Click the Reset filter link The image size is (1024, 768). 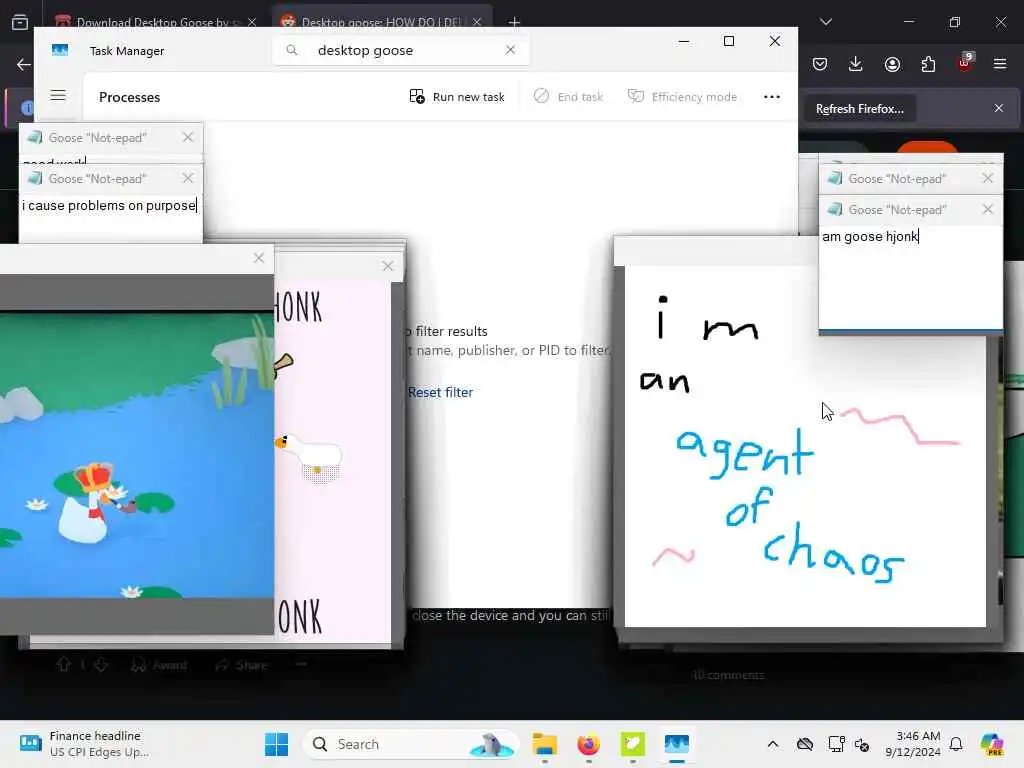tap(440, 392)
